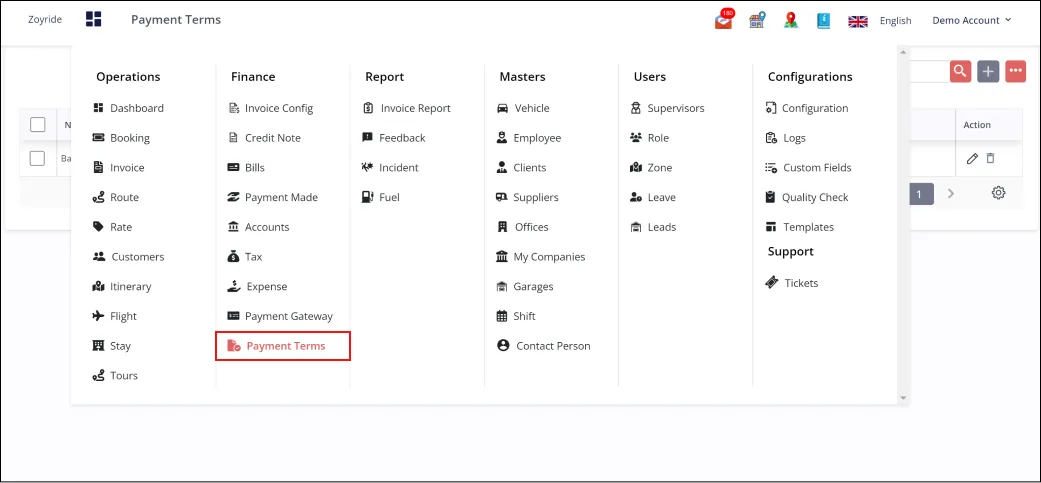
Task: Click the Rate tag icon
Action: [98, 227]
